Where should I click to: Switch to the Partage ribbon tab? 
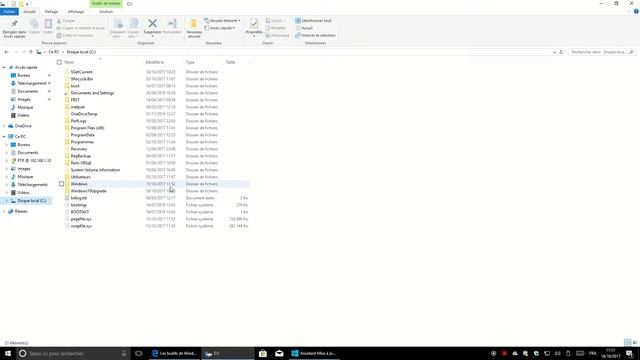click(x=51, y=12)
